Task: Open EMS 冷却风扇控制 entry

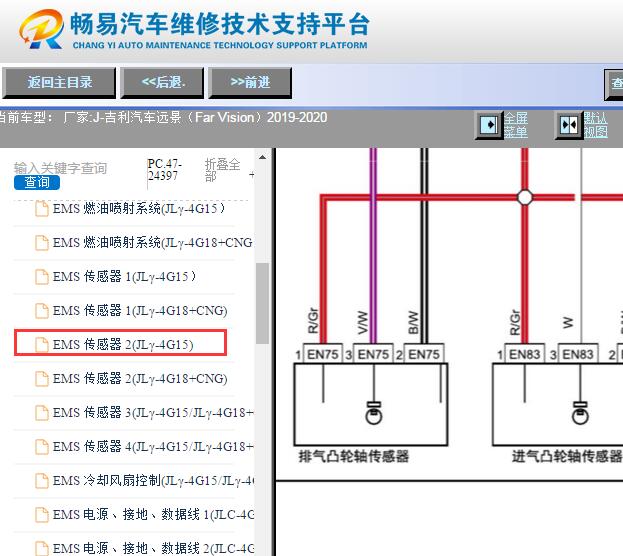Action: [153, 480]
